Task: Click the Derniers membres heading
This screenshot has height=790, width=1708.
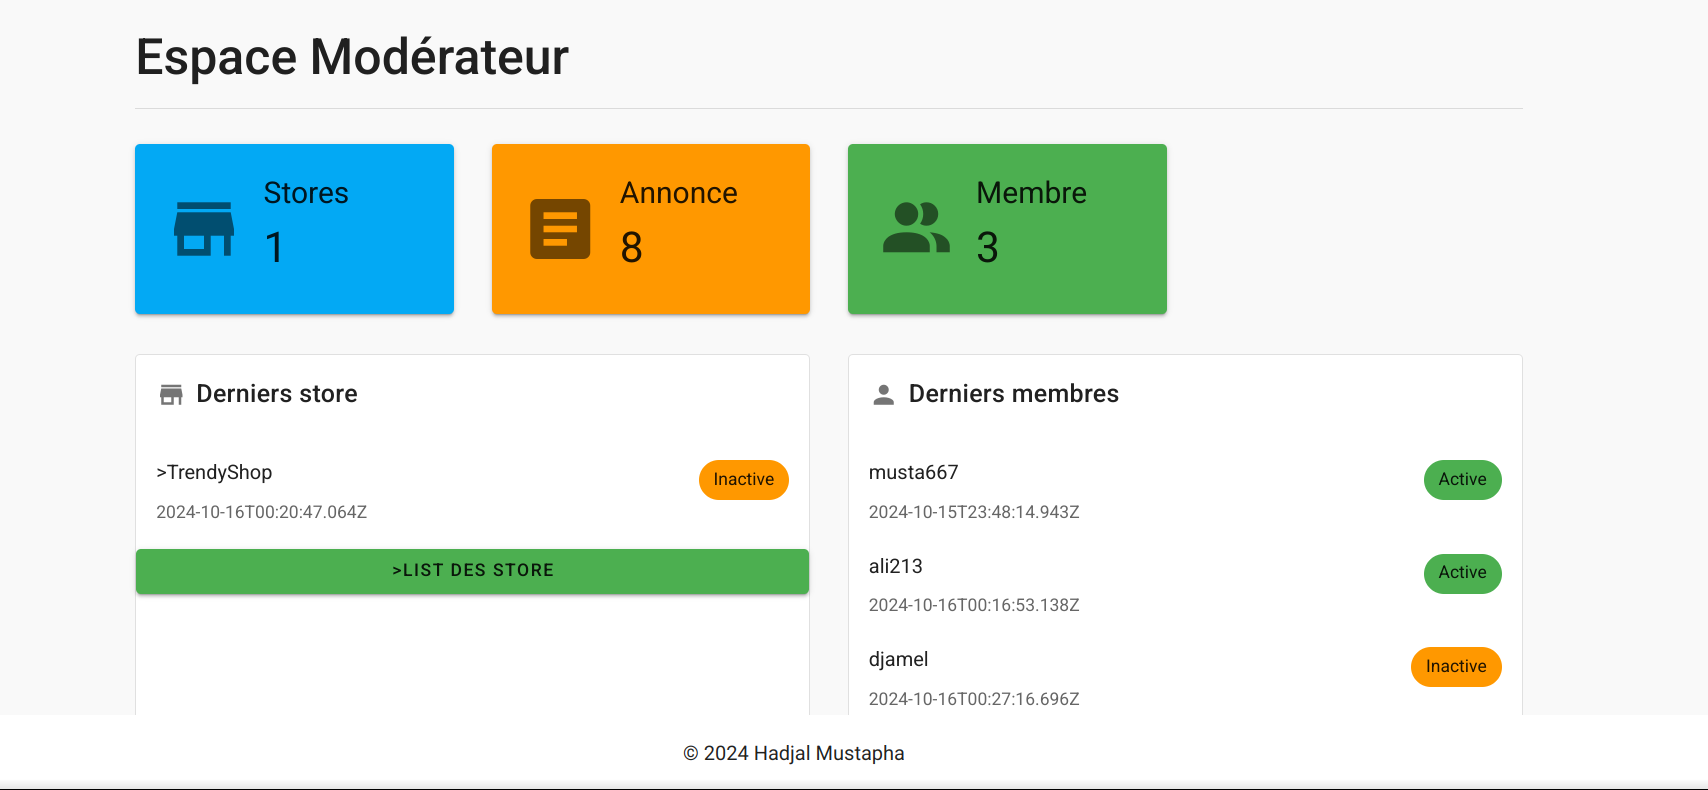Action: [1013, 394]
